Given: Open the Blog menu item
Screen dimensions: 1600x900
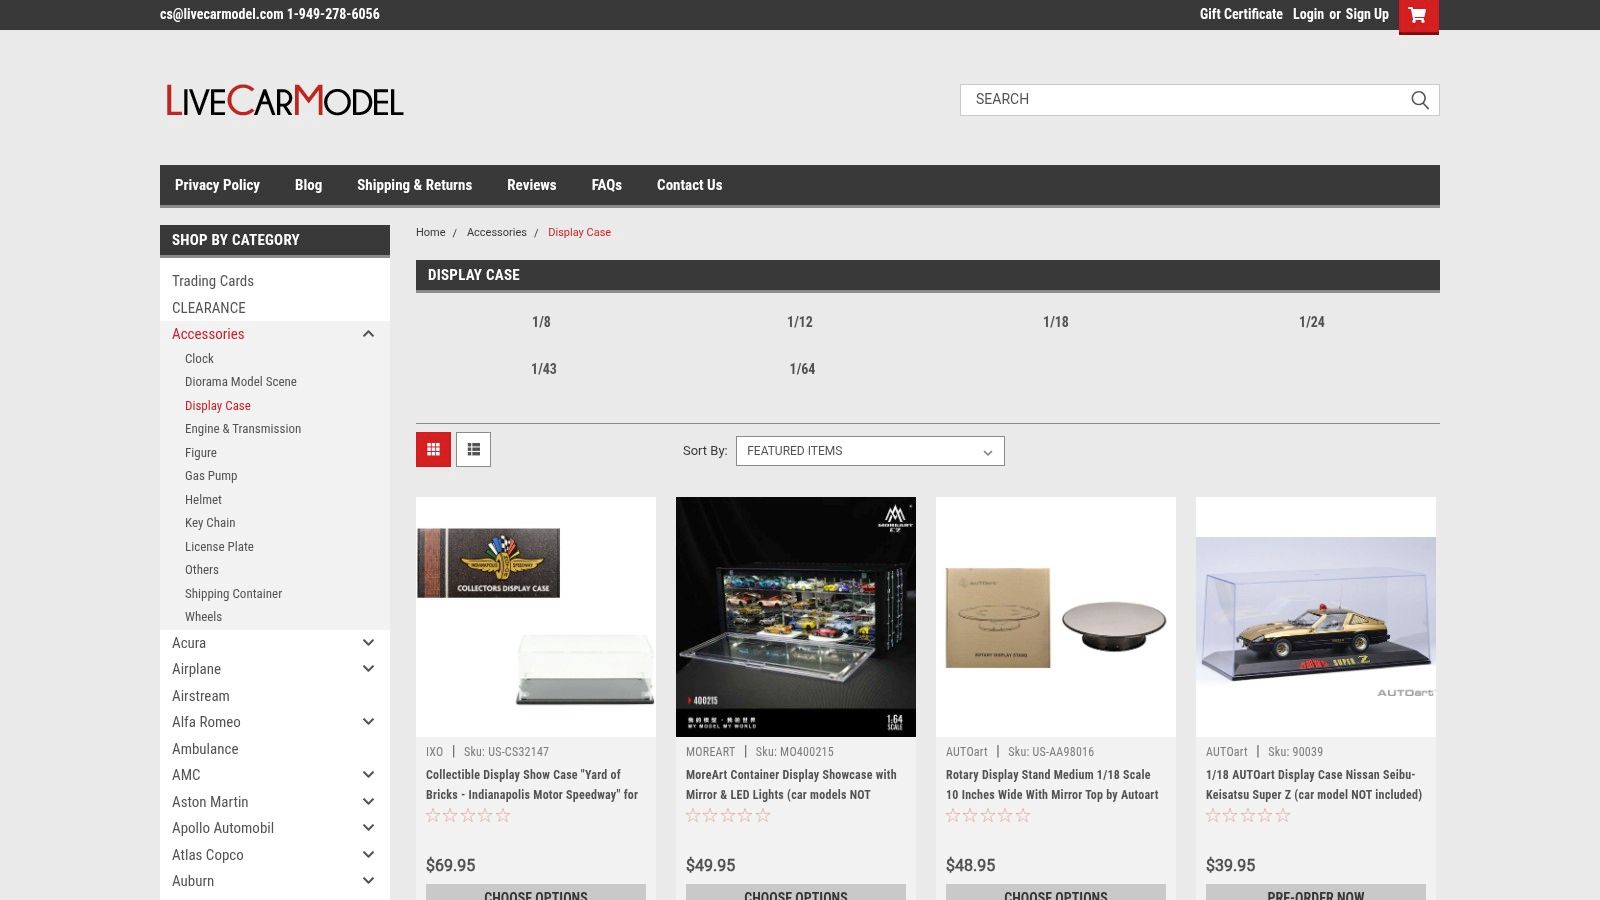Looking at the screenshot, I should pyautogui.click(x=308, y=185).
